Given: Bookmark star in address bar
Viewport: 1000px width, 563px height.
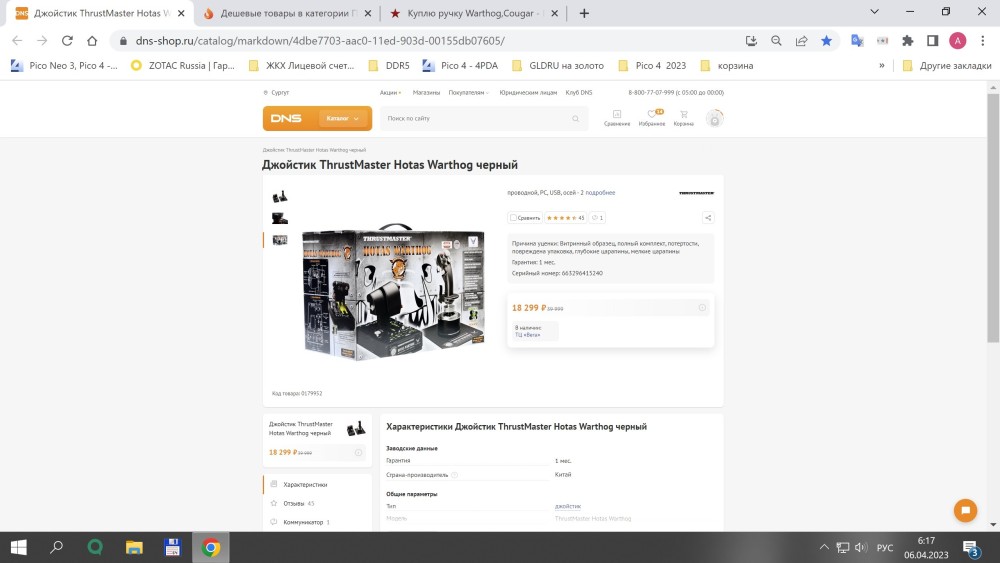Looking at the screenshot, I should (827, 41).
